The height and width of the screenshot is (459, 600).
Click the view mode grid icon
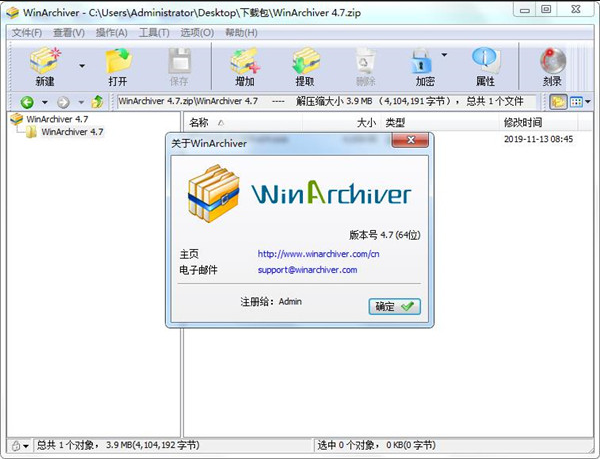click(x=576, y=102)
